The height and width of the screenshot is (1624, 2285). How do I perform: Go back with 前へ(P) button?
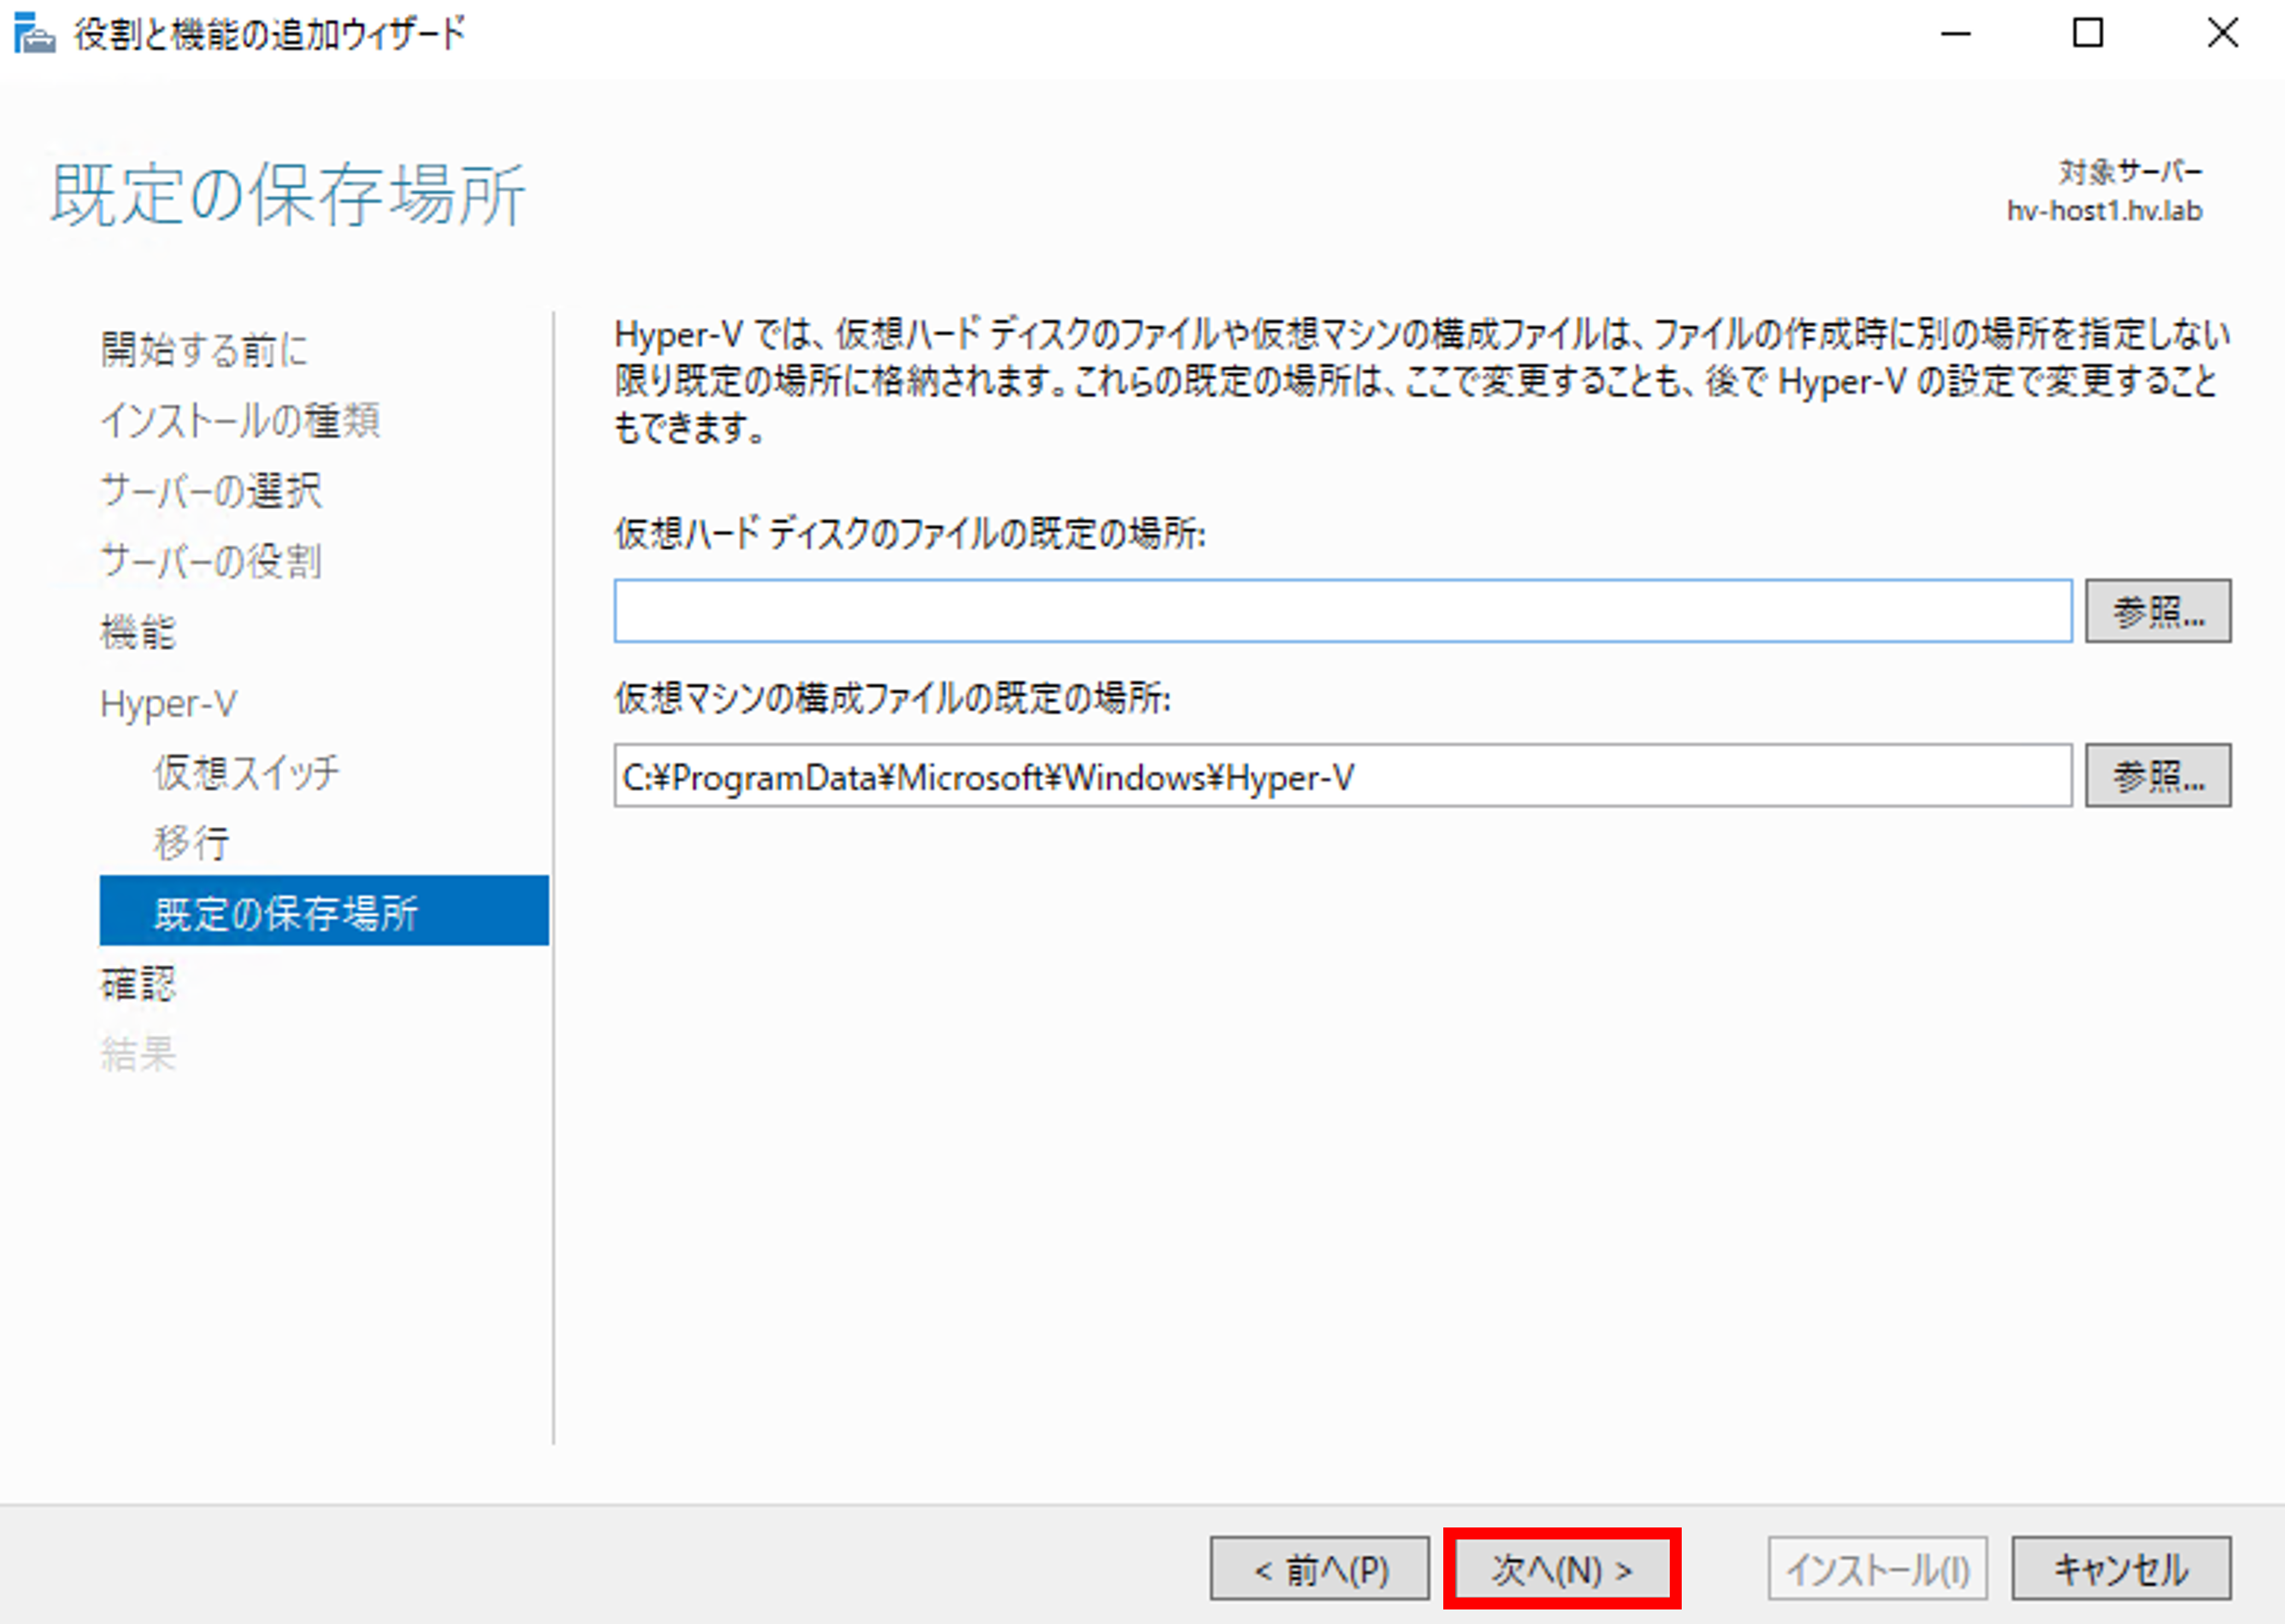[x=1319, y=1569]
